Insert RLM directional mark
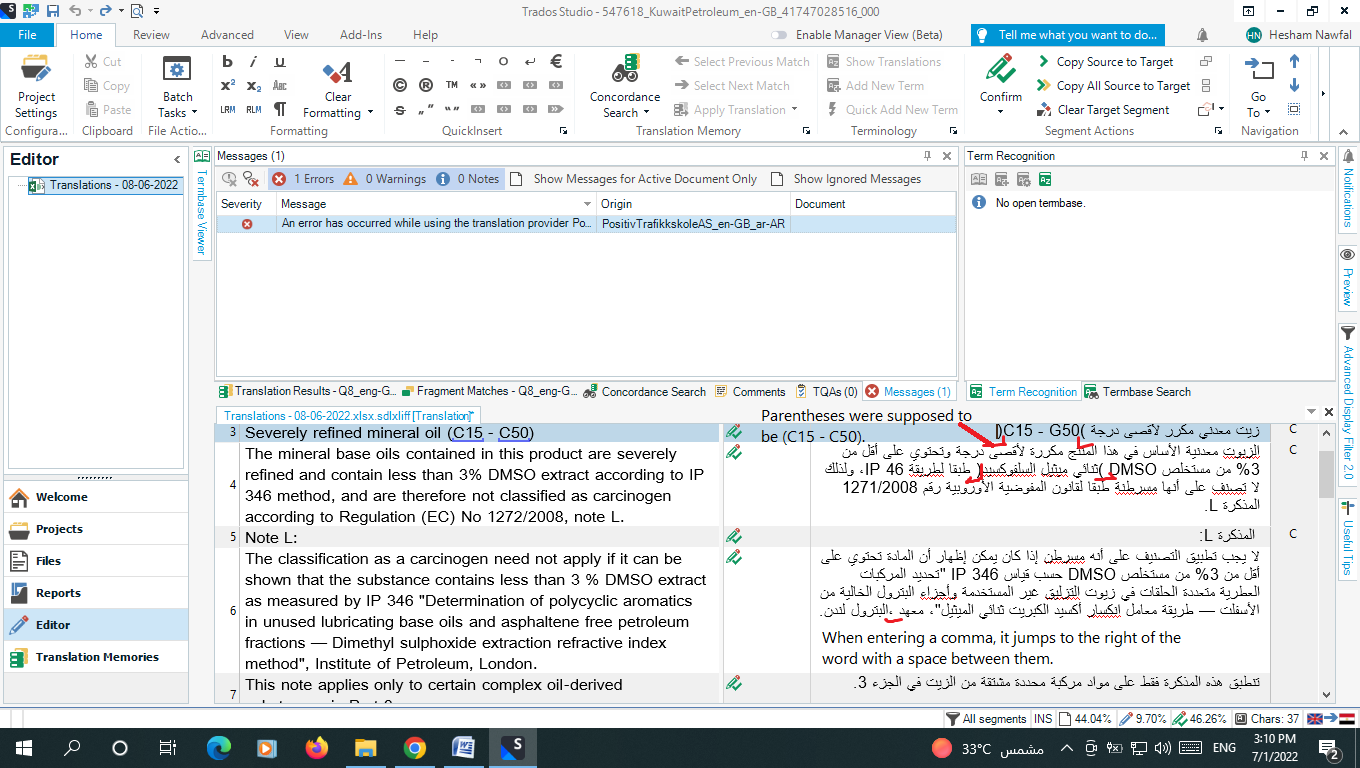1360x768 pixels. click(x=254, y=110)
